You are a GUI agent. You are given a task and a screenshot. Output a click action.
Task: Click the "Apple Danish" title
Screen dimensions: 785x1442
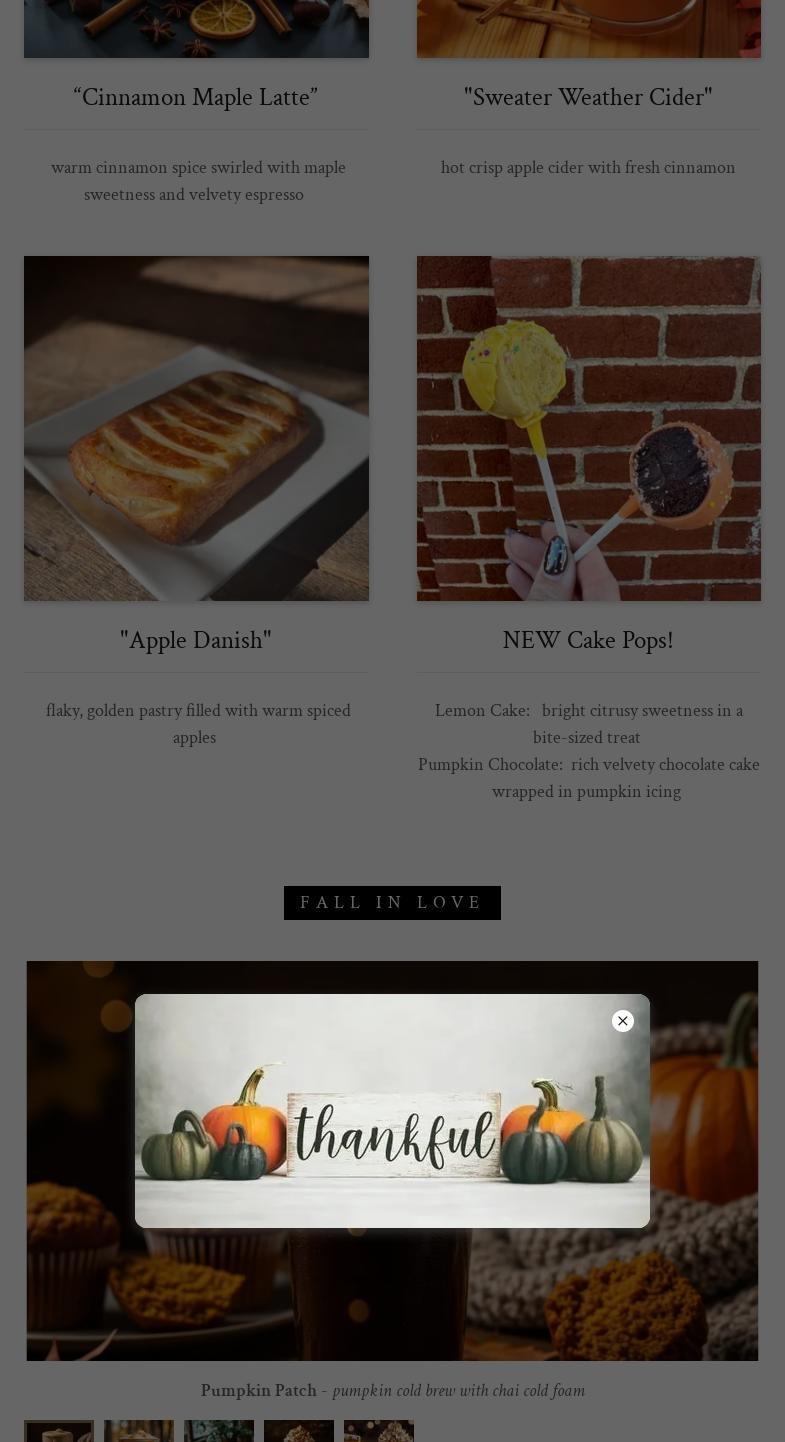196,640
